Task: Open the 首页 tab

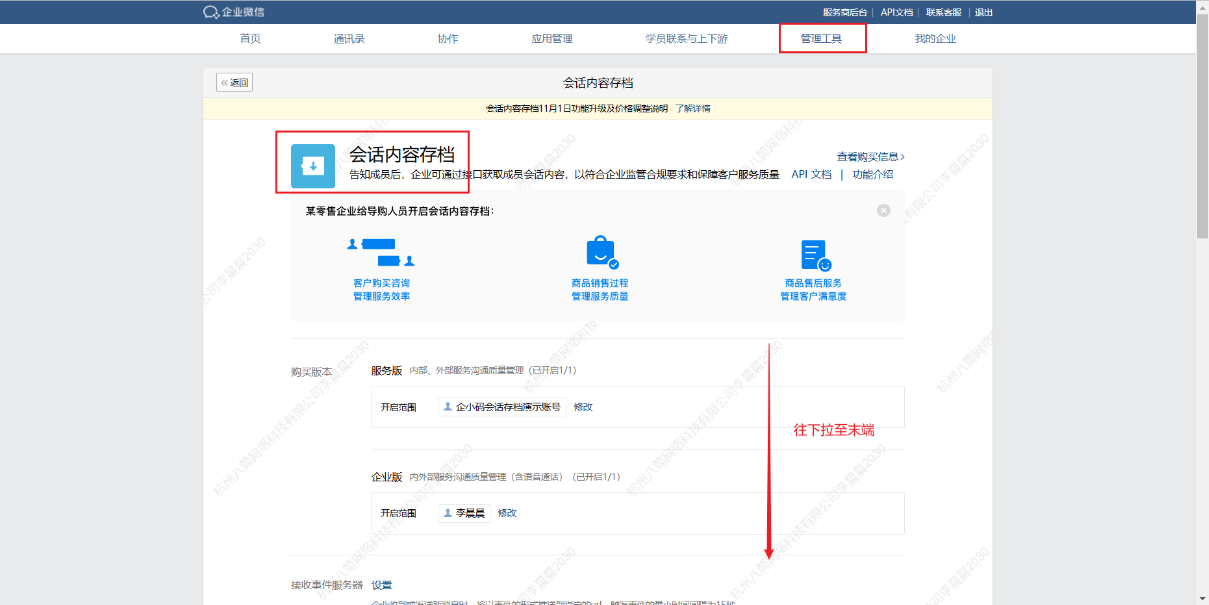Action: 250,39
